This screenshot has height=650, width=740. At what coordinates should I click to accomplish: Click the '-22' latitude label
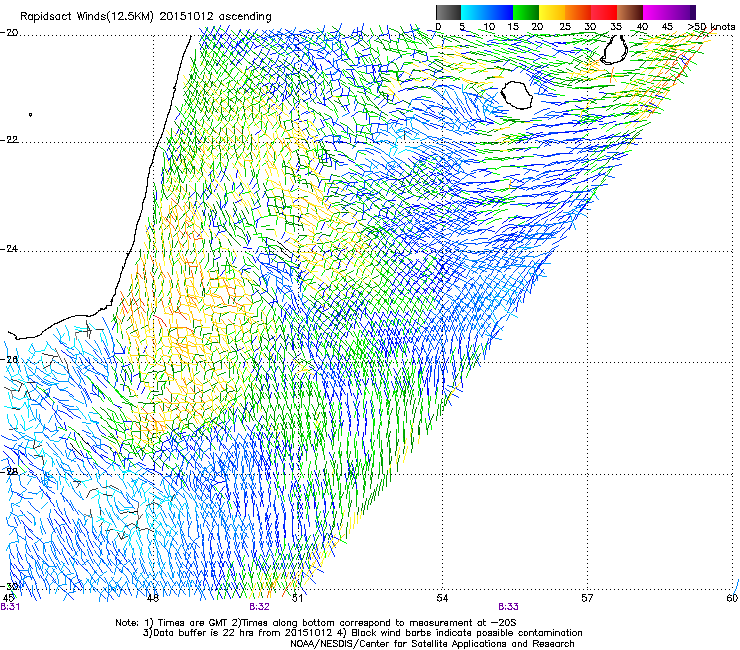[x=9, y=140]
